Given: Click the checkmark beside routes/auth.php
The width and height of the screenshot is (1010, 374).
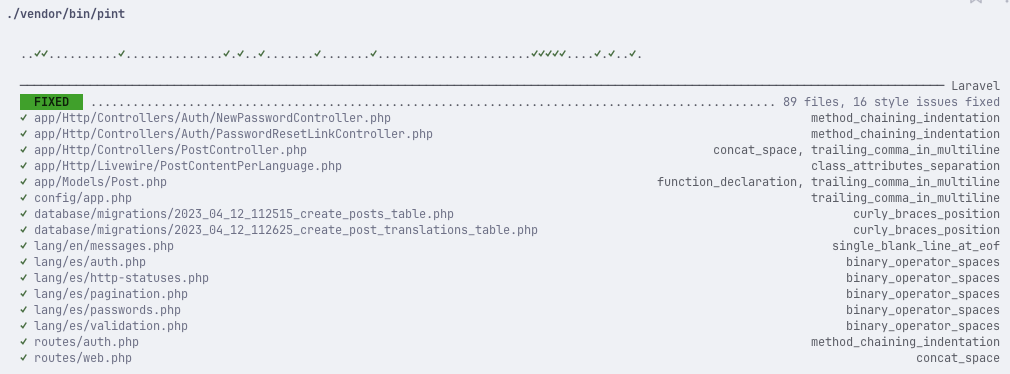Looking at the screenshot, I should 24,342.
